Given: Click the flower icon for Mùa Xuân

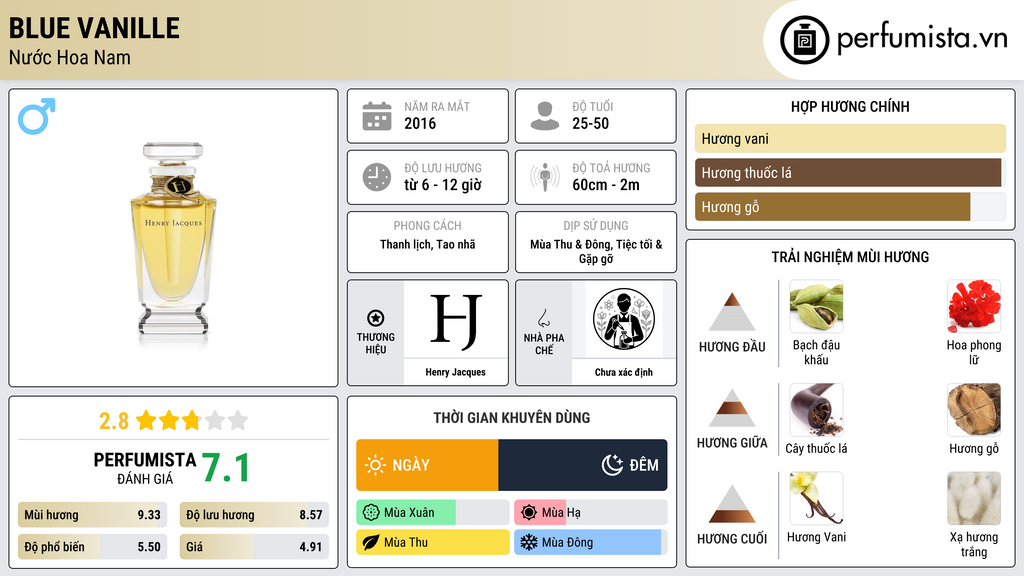Looking at the screenshot, I should coord(371,513).
